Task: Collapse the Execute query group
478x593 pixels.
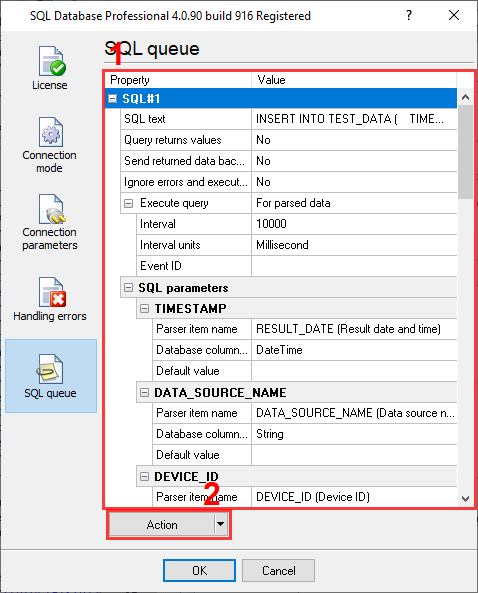Action: coord(129,203)
